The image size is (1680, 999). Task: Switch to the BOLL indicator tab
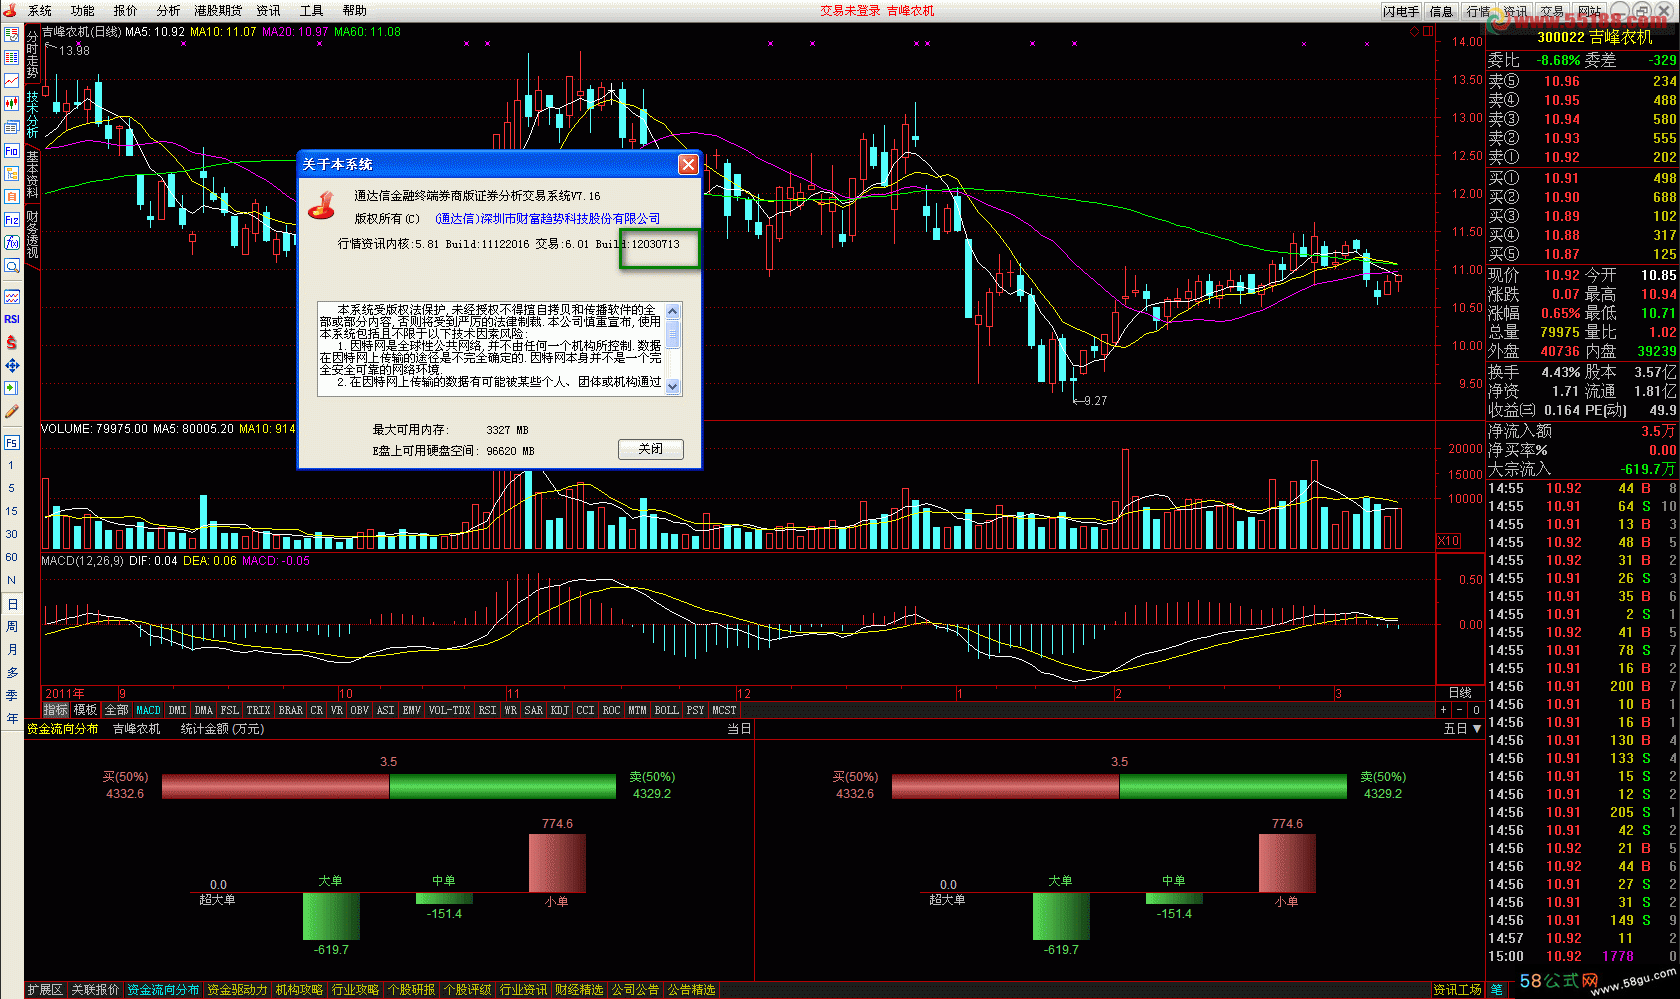(666, 710)
